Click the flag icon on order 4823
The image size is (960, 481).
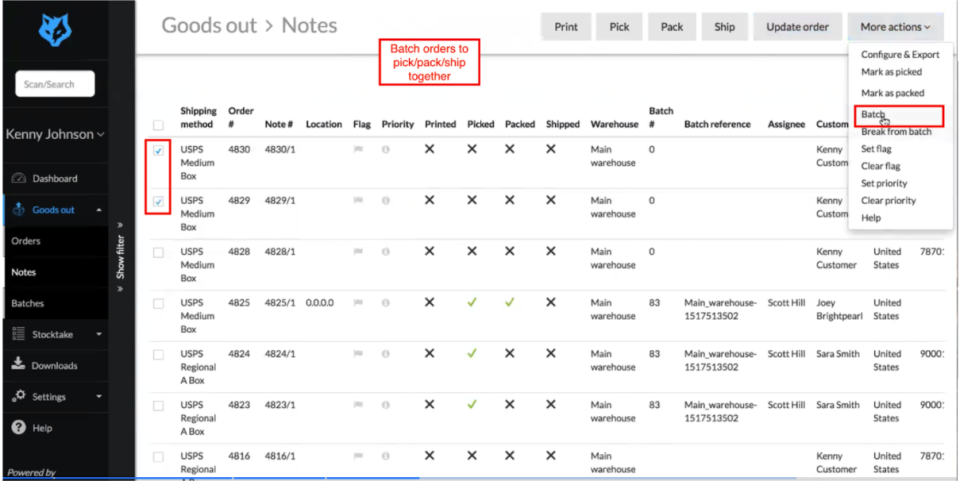click(x=358, y=405)
